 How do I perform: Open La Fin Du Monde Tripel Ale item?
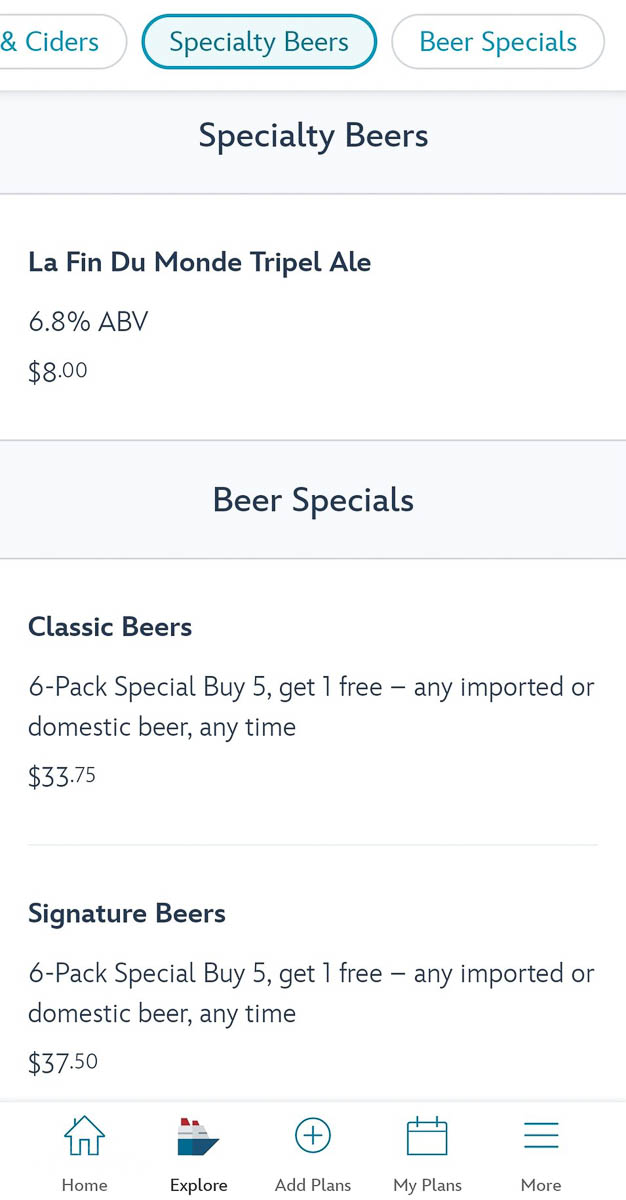[x=313, y=317]
